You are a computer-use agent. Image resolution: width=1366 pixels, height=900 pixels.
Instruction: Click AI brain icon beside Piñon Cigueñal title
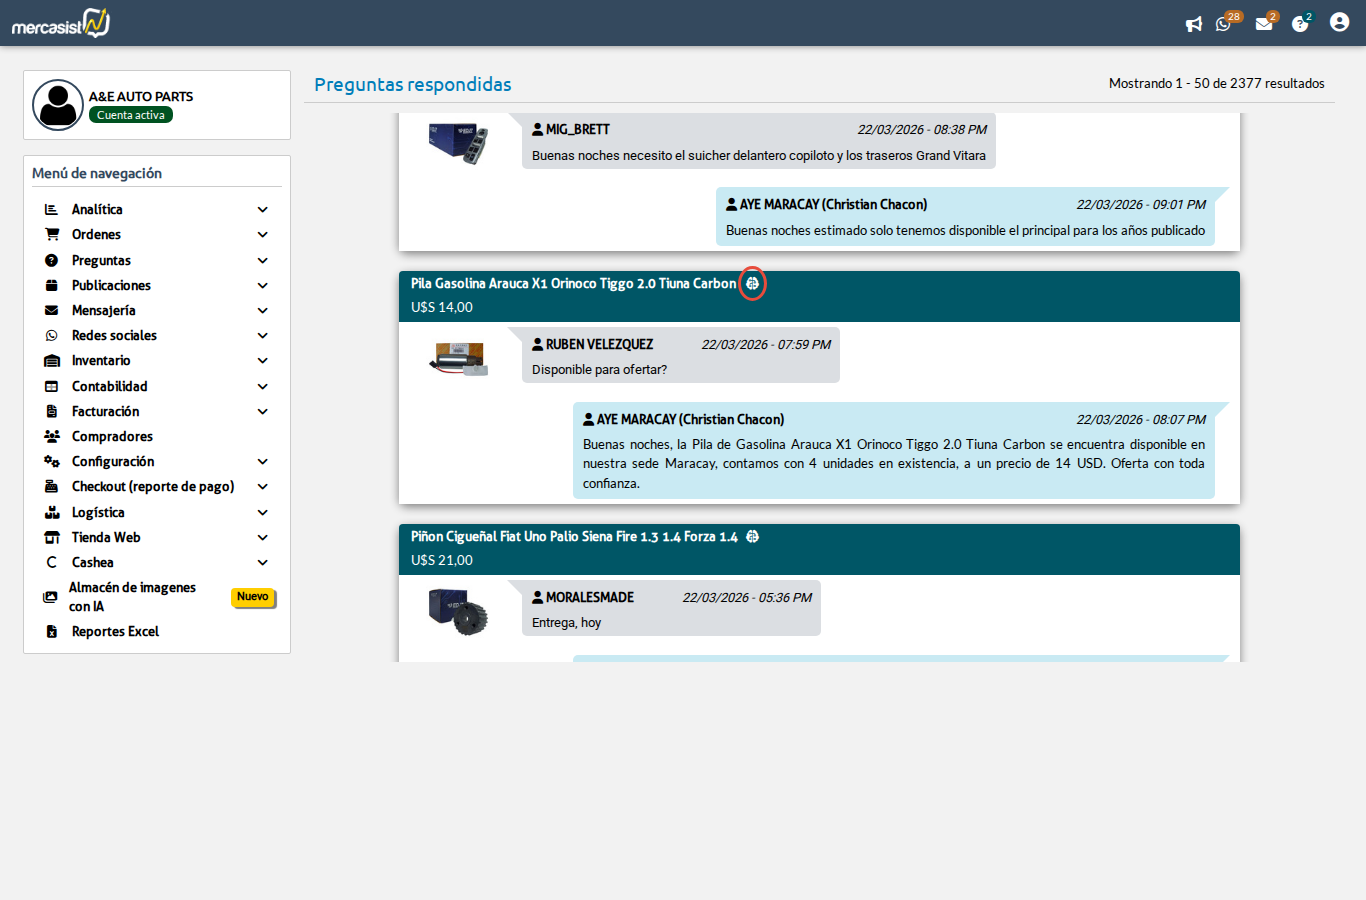point(753,537)
